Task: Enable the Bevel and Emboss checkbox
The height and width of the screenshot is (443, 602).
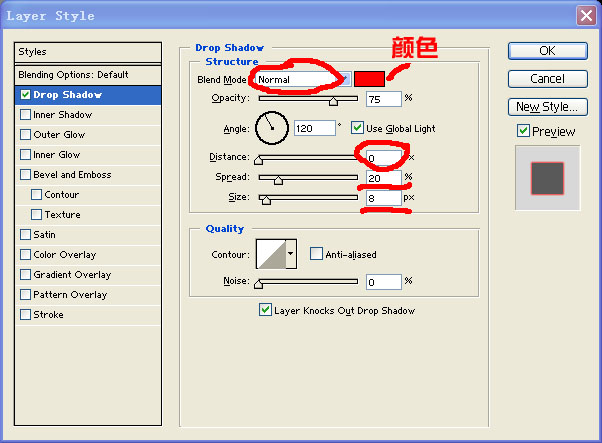Action: click(x=25, y=174)
